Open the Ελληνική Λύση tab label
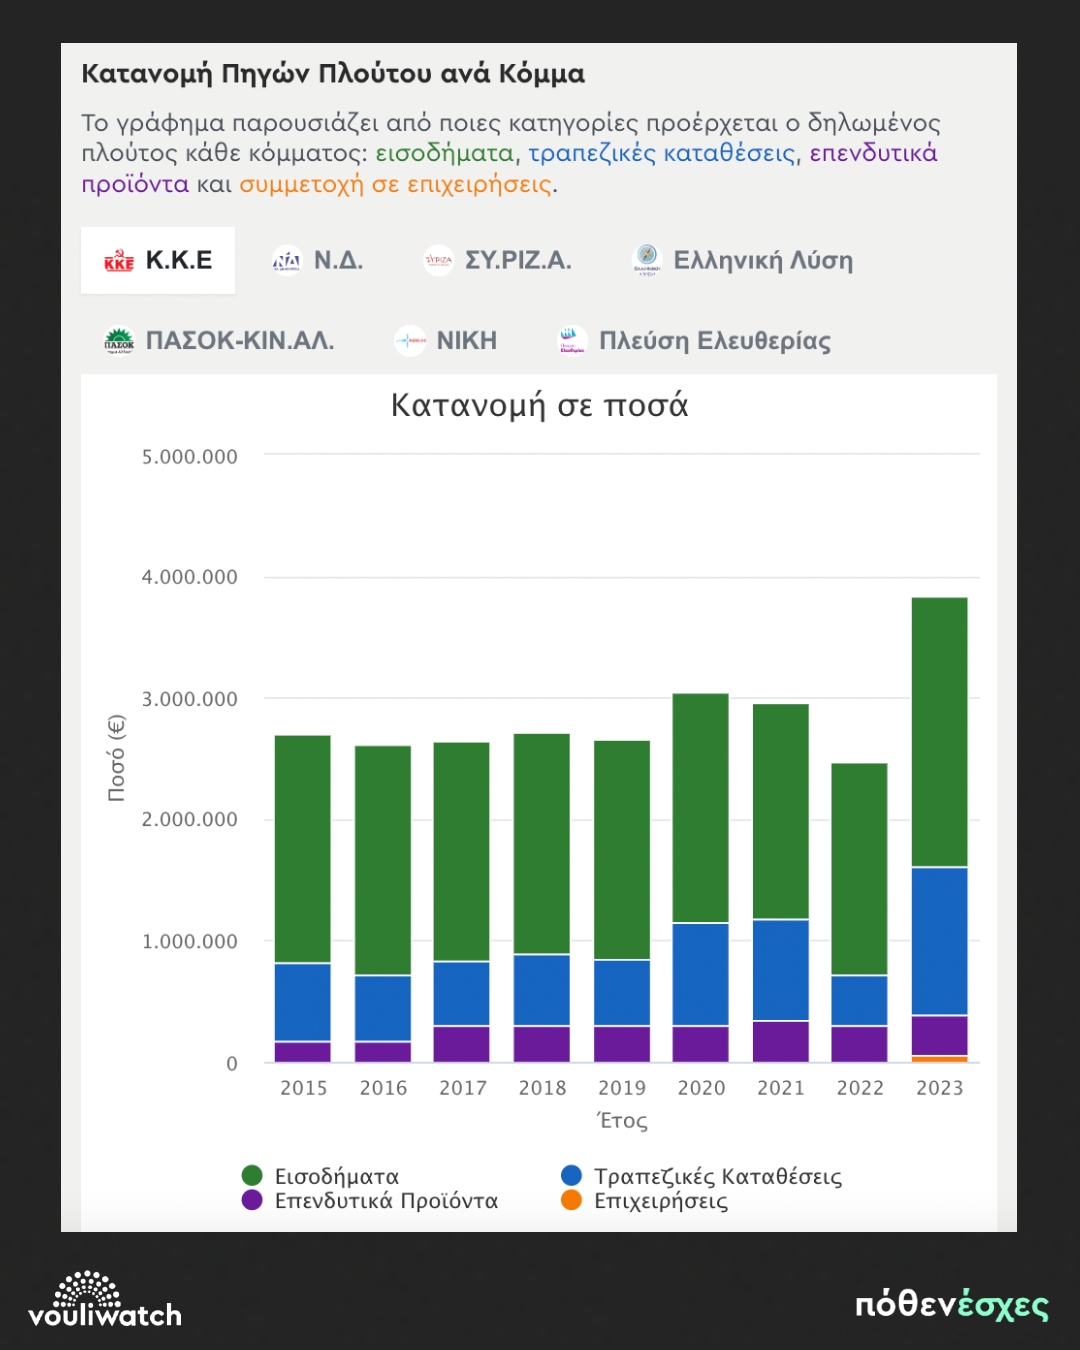The height and width of the screenshot is (1350, 1080). pos(763,261)
